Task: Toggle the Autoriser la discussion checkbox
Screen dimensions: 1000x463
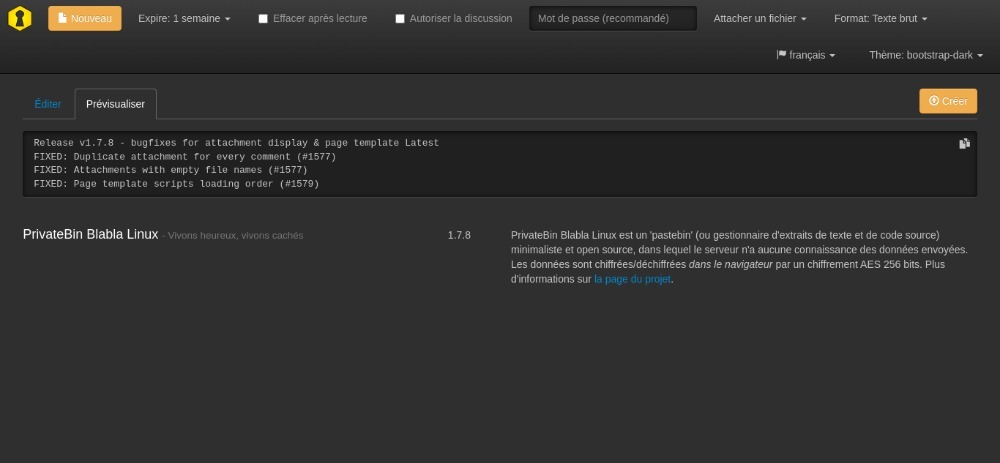Action: 400,19
